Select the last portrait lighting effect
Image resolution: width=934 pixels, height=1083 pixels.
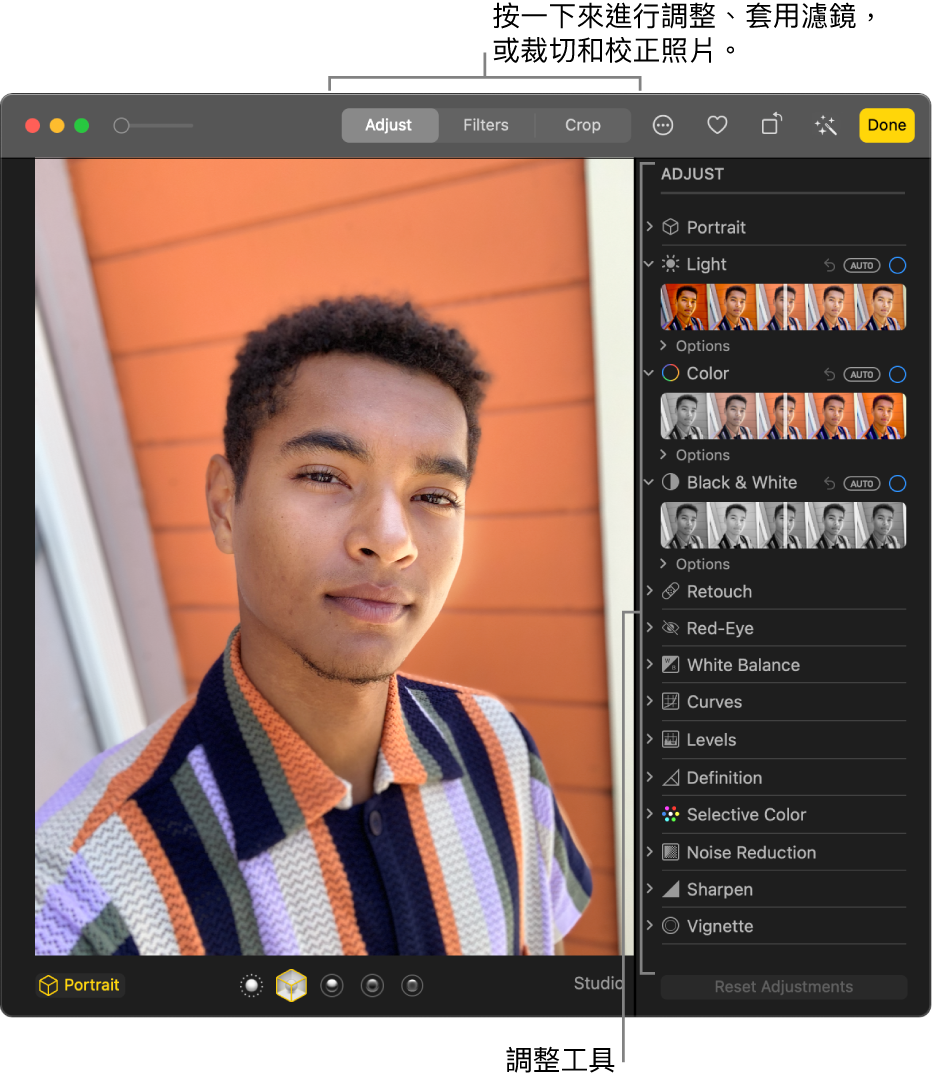(412, 986)
